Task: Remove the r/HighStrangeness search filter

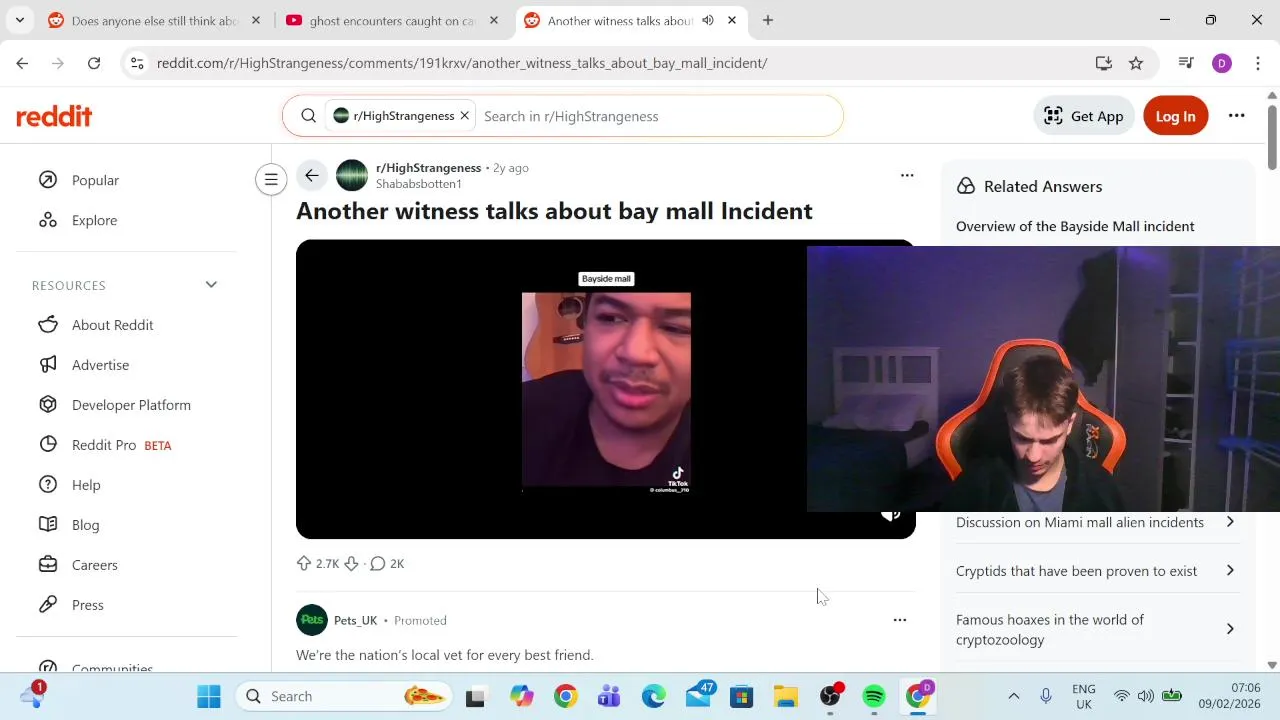Action: [464, 116]
